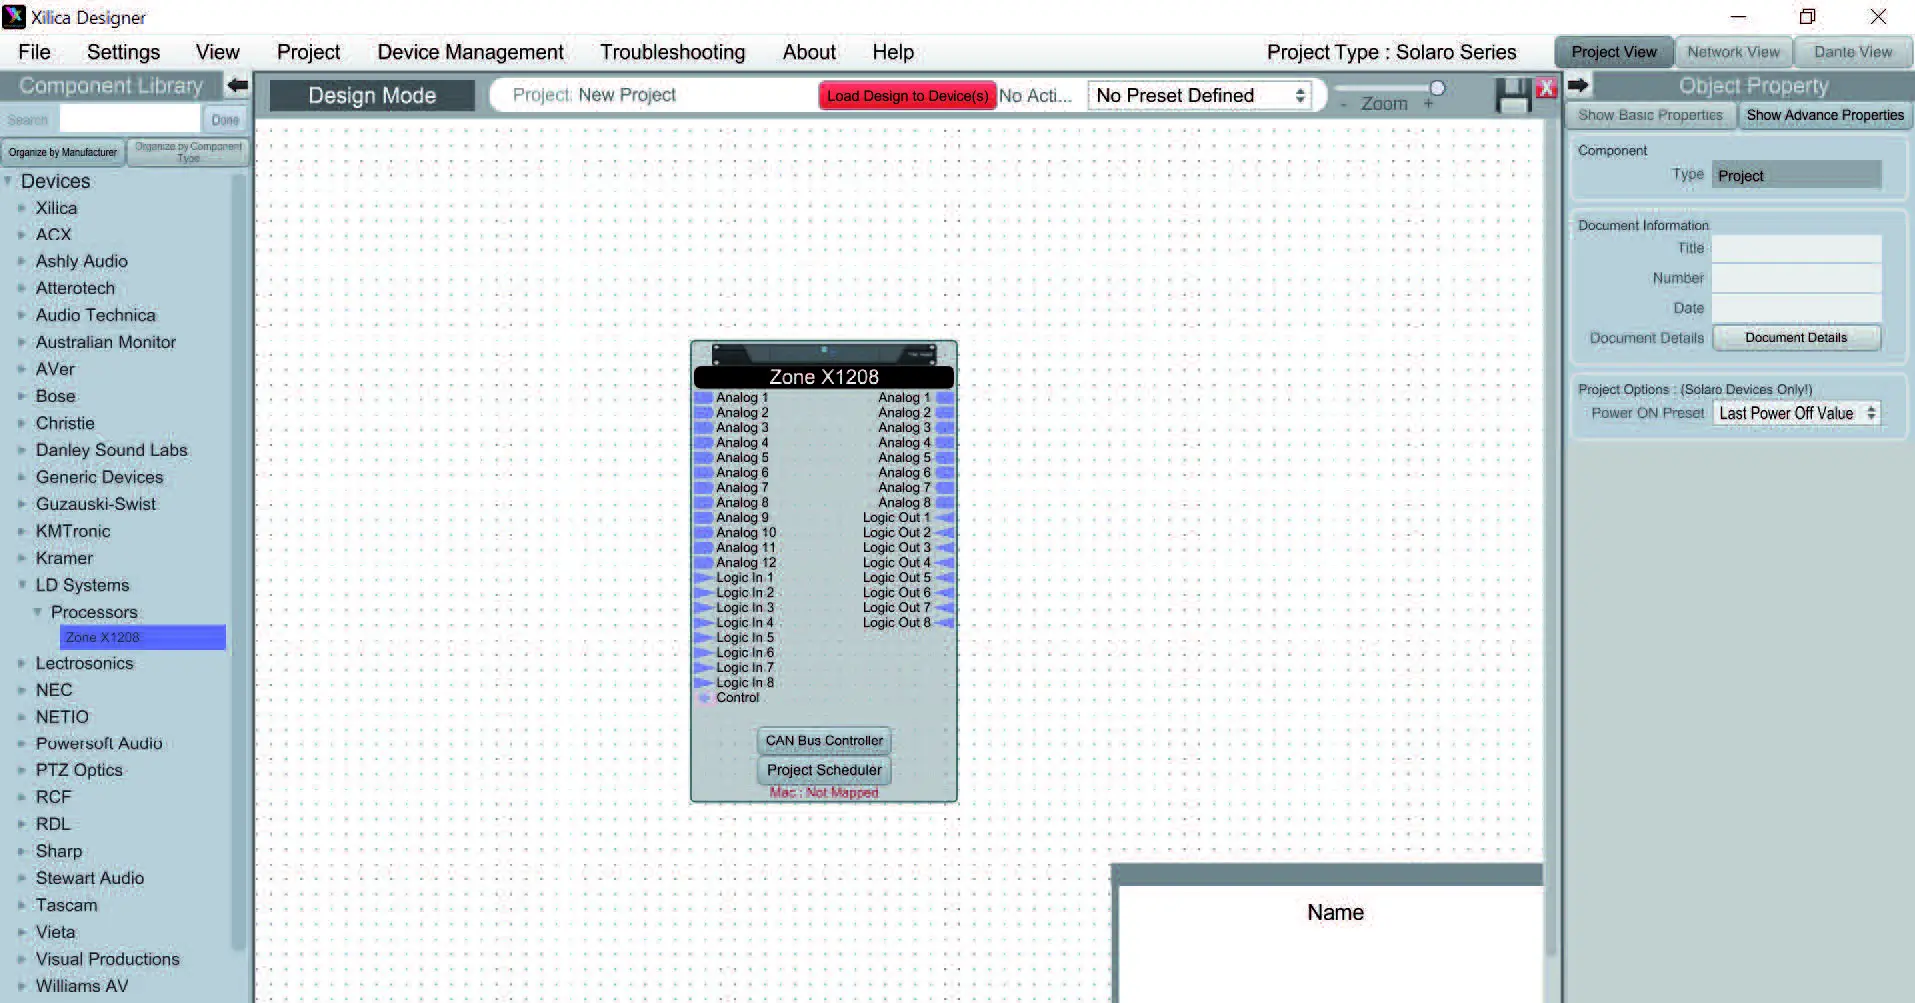
Task: Select the Analog 9 input port connector
Action: 703,518
